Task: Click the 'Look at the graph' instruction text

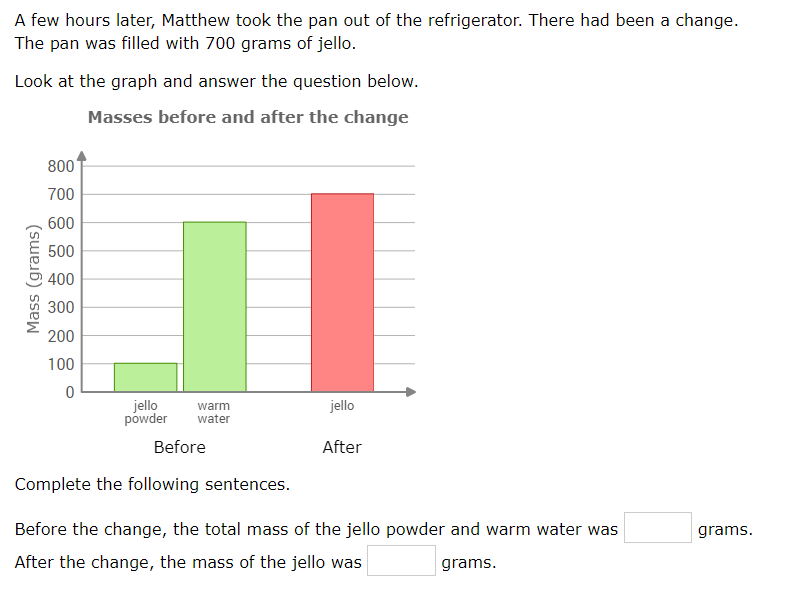Action: tap(216, 81)
